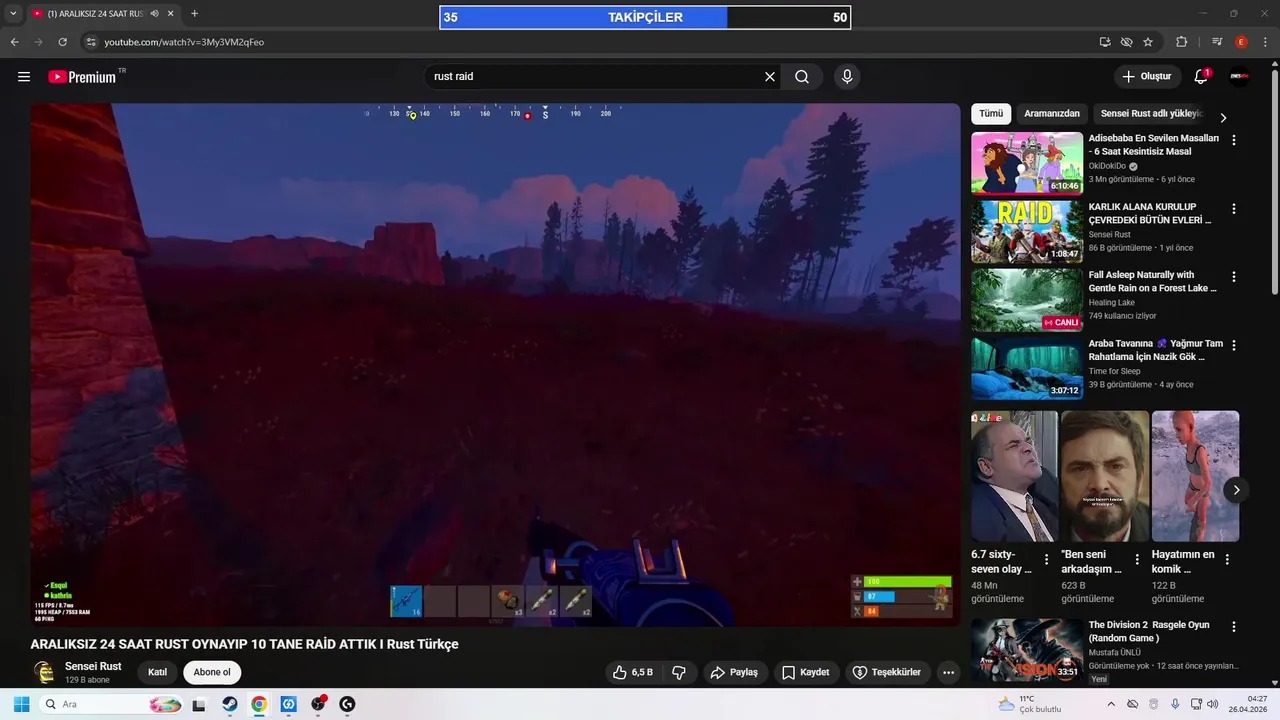1280x720 pixels.
Task: Open the Adisebaba masallar thumbnail
Action: pos(1027,163)
